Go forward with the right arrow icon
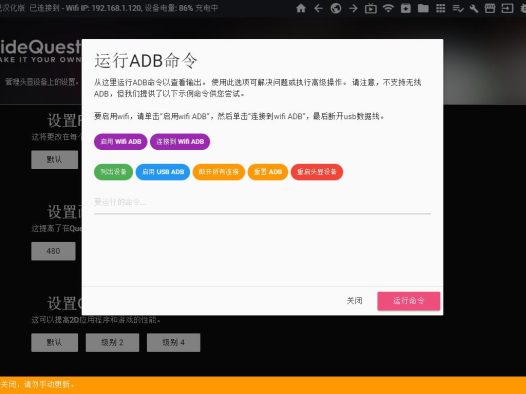 pos(353,8)
